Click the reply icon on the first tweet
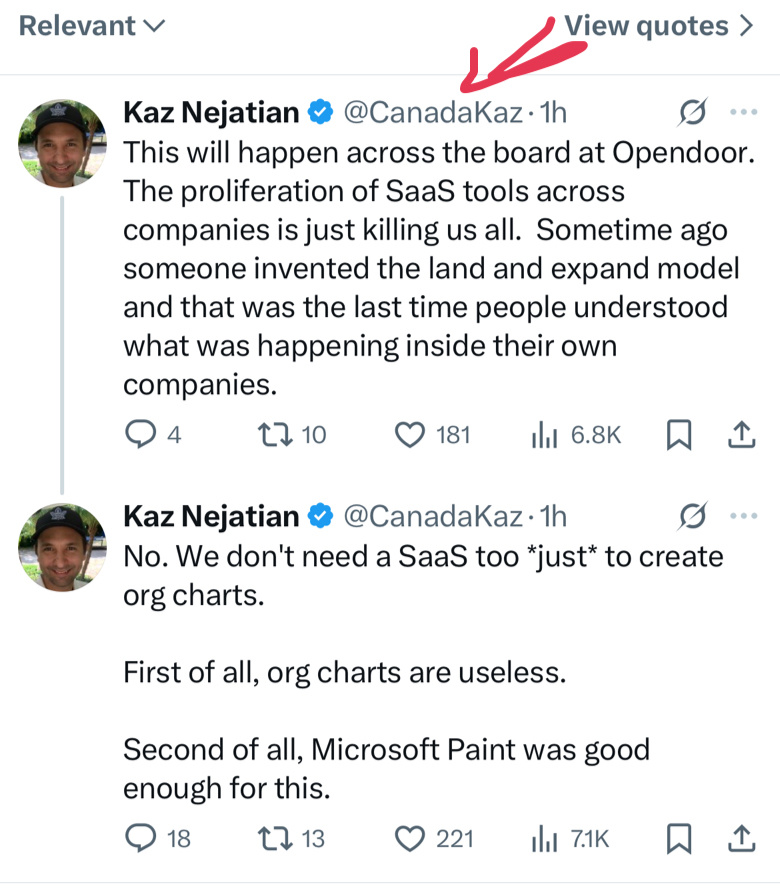 pyautogui.click(x=139, y=435)
